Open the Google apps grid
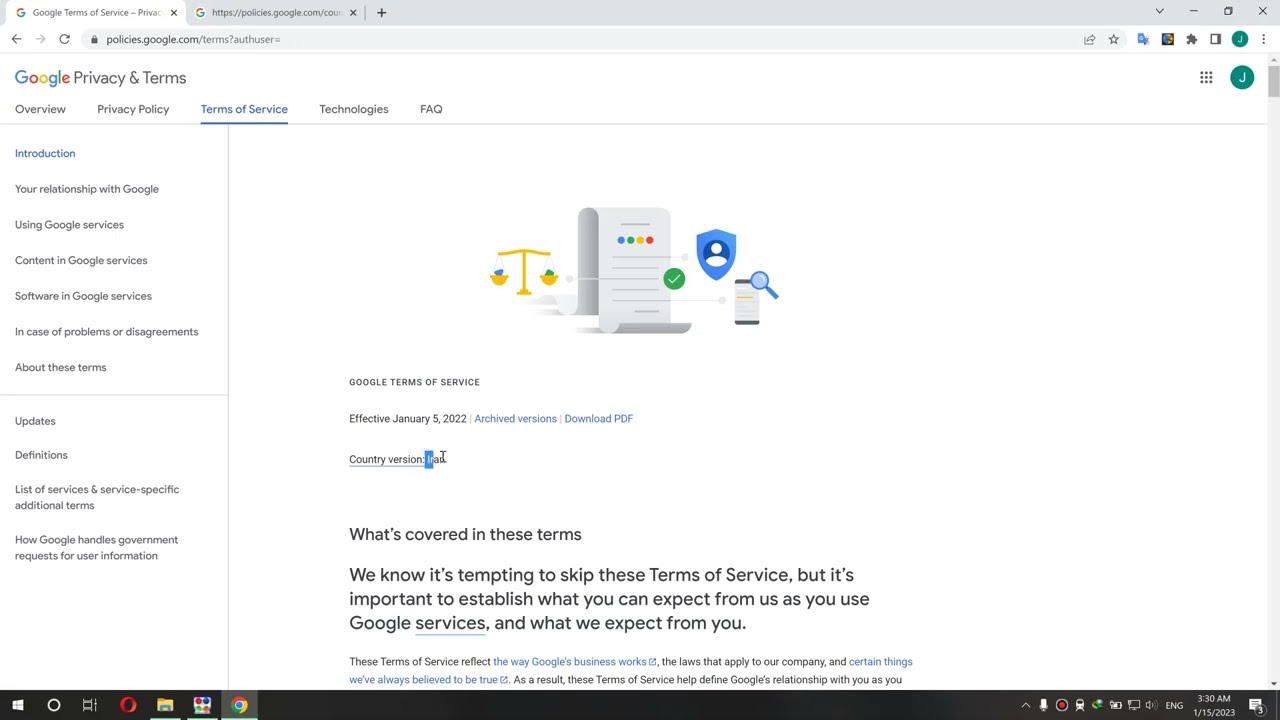 (1206, 78)
